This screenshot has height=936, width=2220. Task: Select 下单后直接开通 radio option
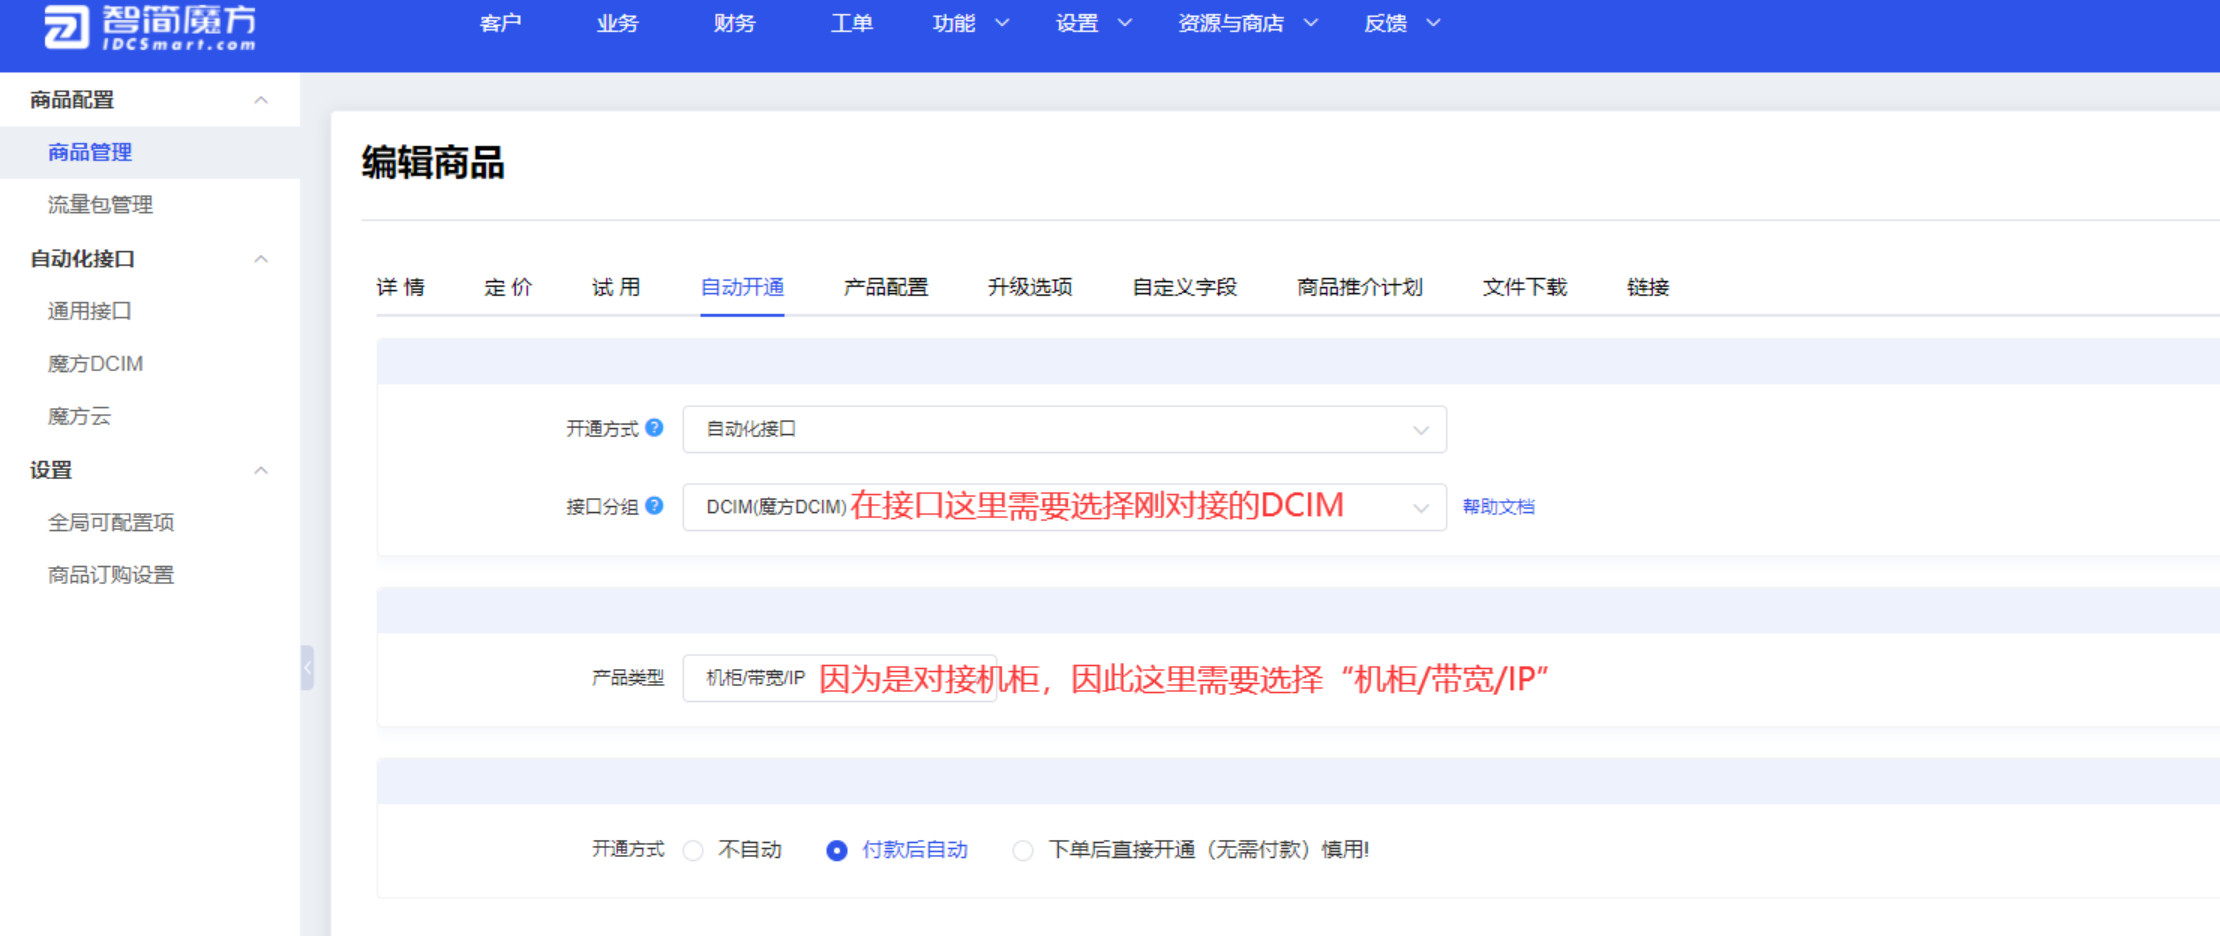point(1022,850)
